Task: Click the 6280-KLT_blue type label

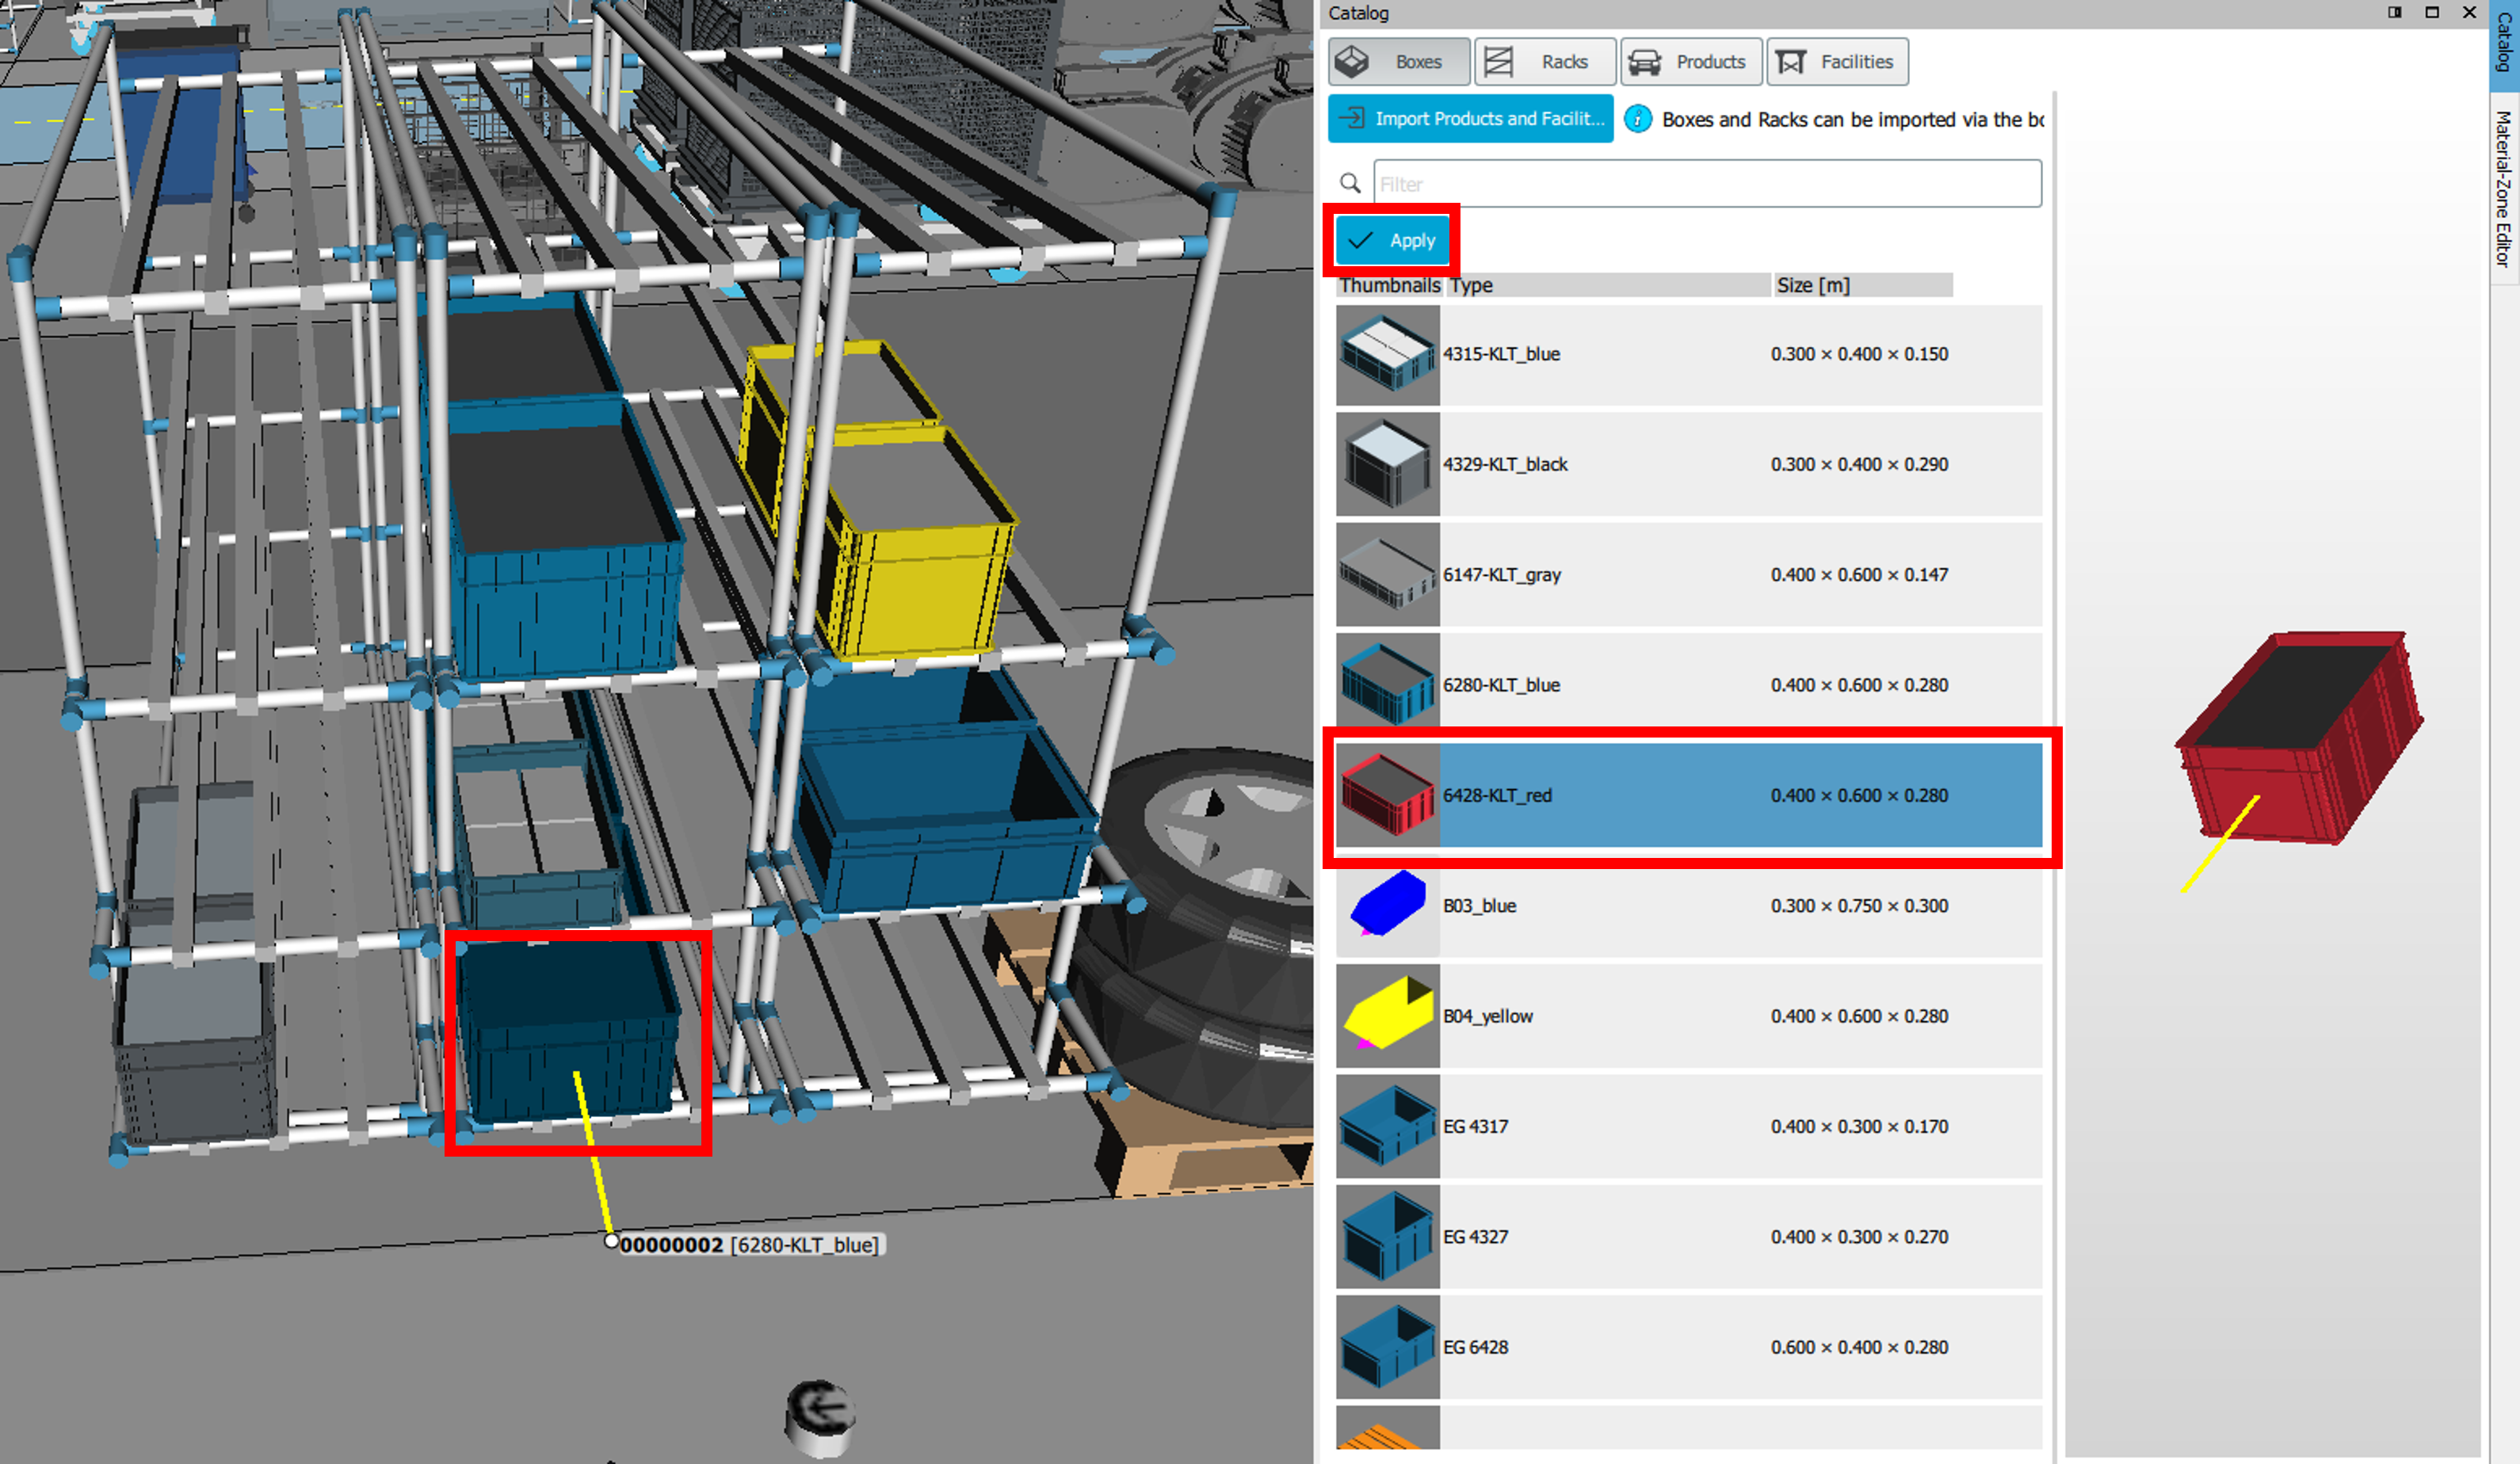Action: pyautogui.click(x=1501, y=685)
